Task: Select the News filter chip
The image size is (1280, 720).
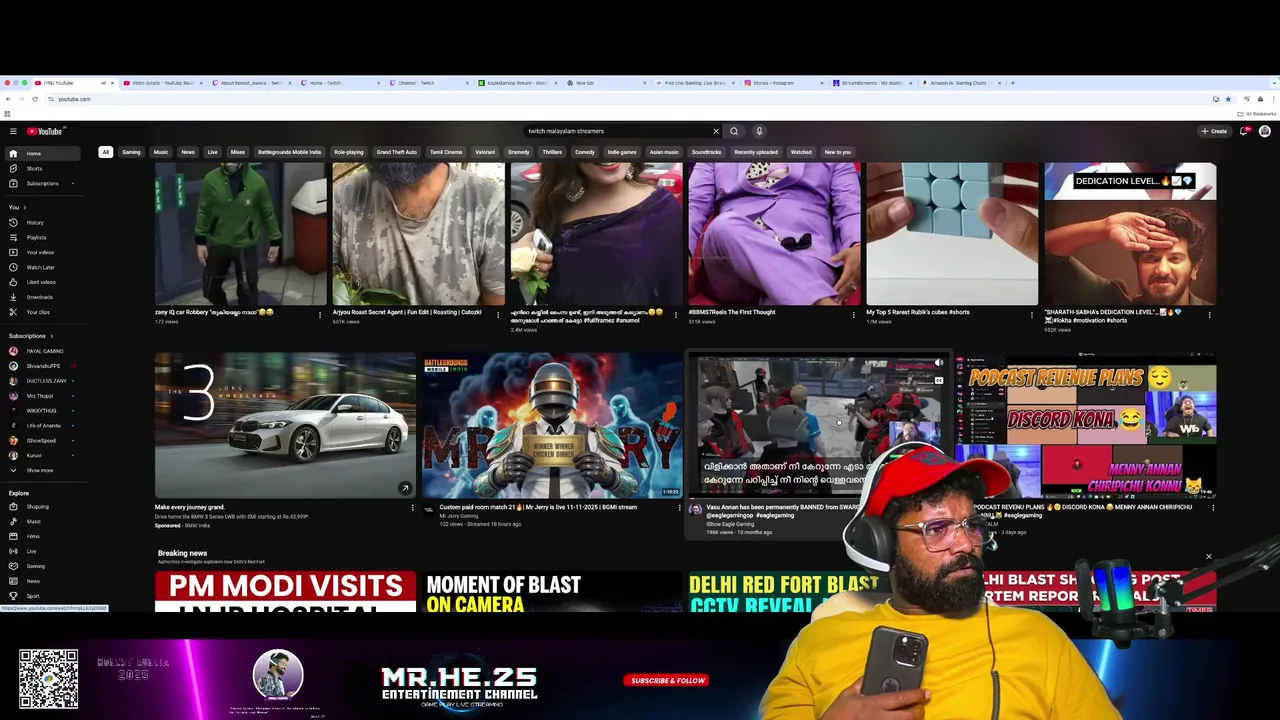Action: [x=188, y=152]
